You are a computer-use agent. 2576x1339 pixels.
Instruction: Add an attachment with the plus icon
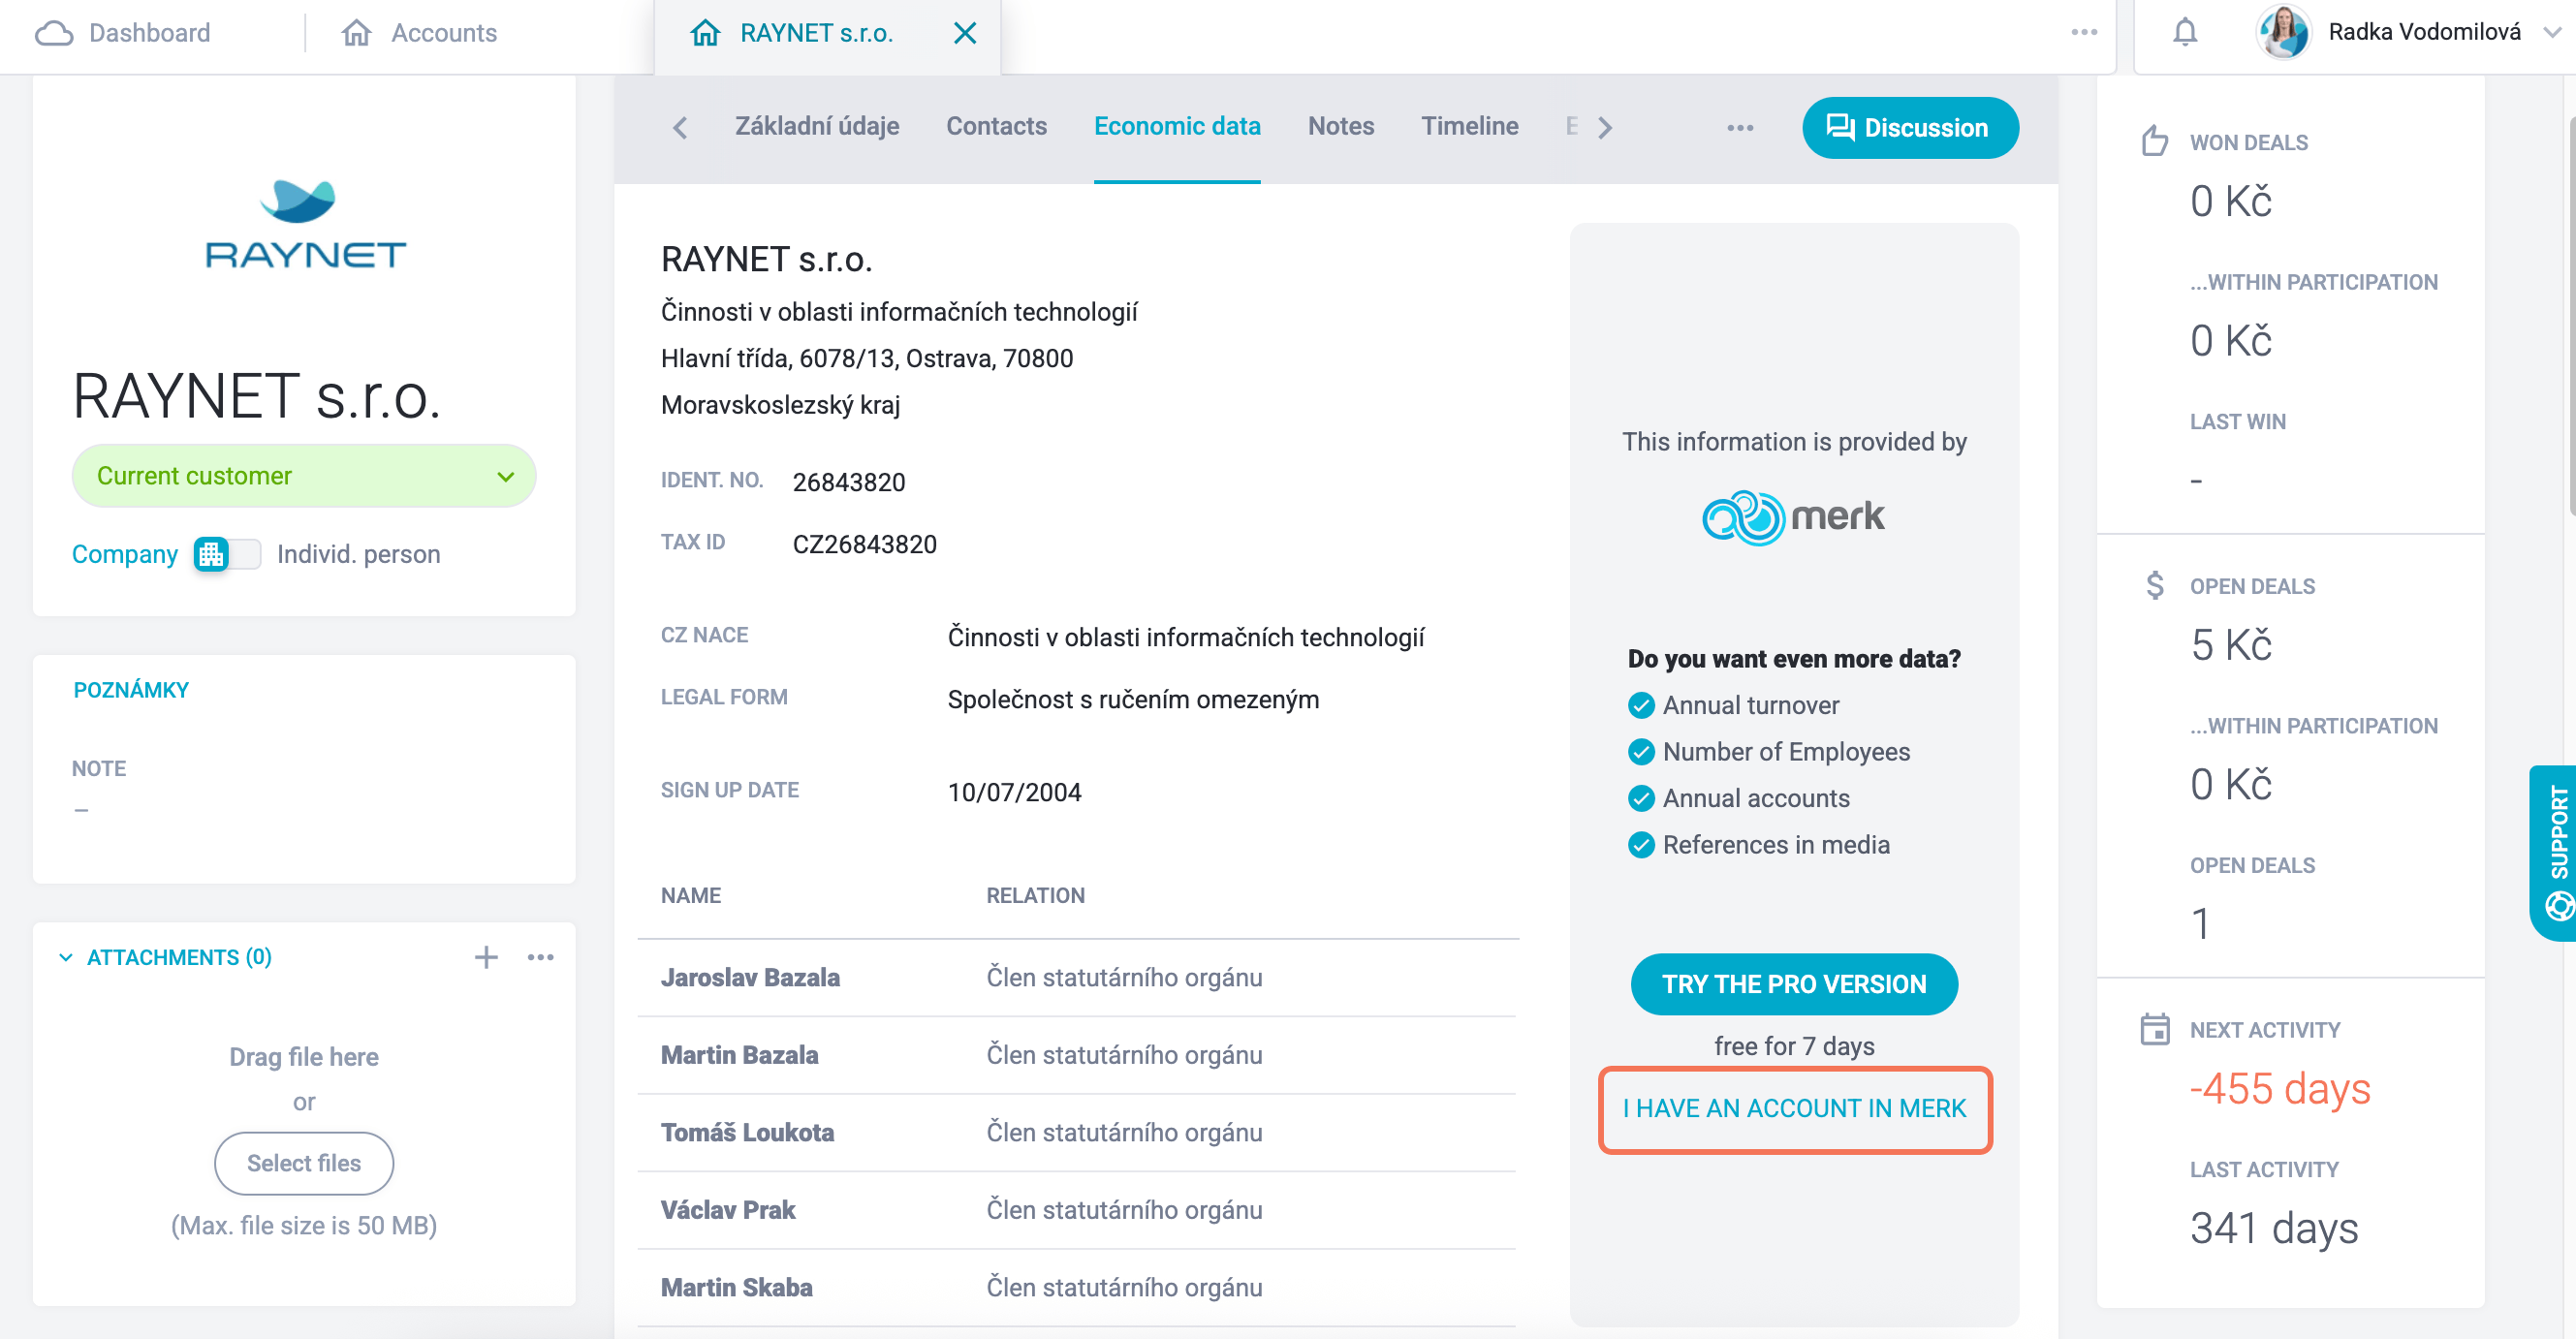click(x=486, y=957)
